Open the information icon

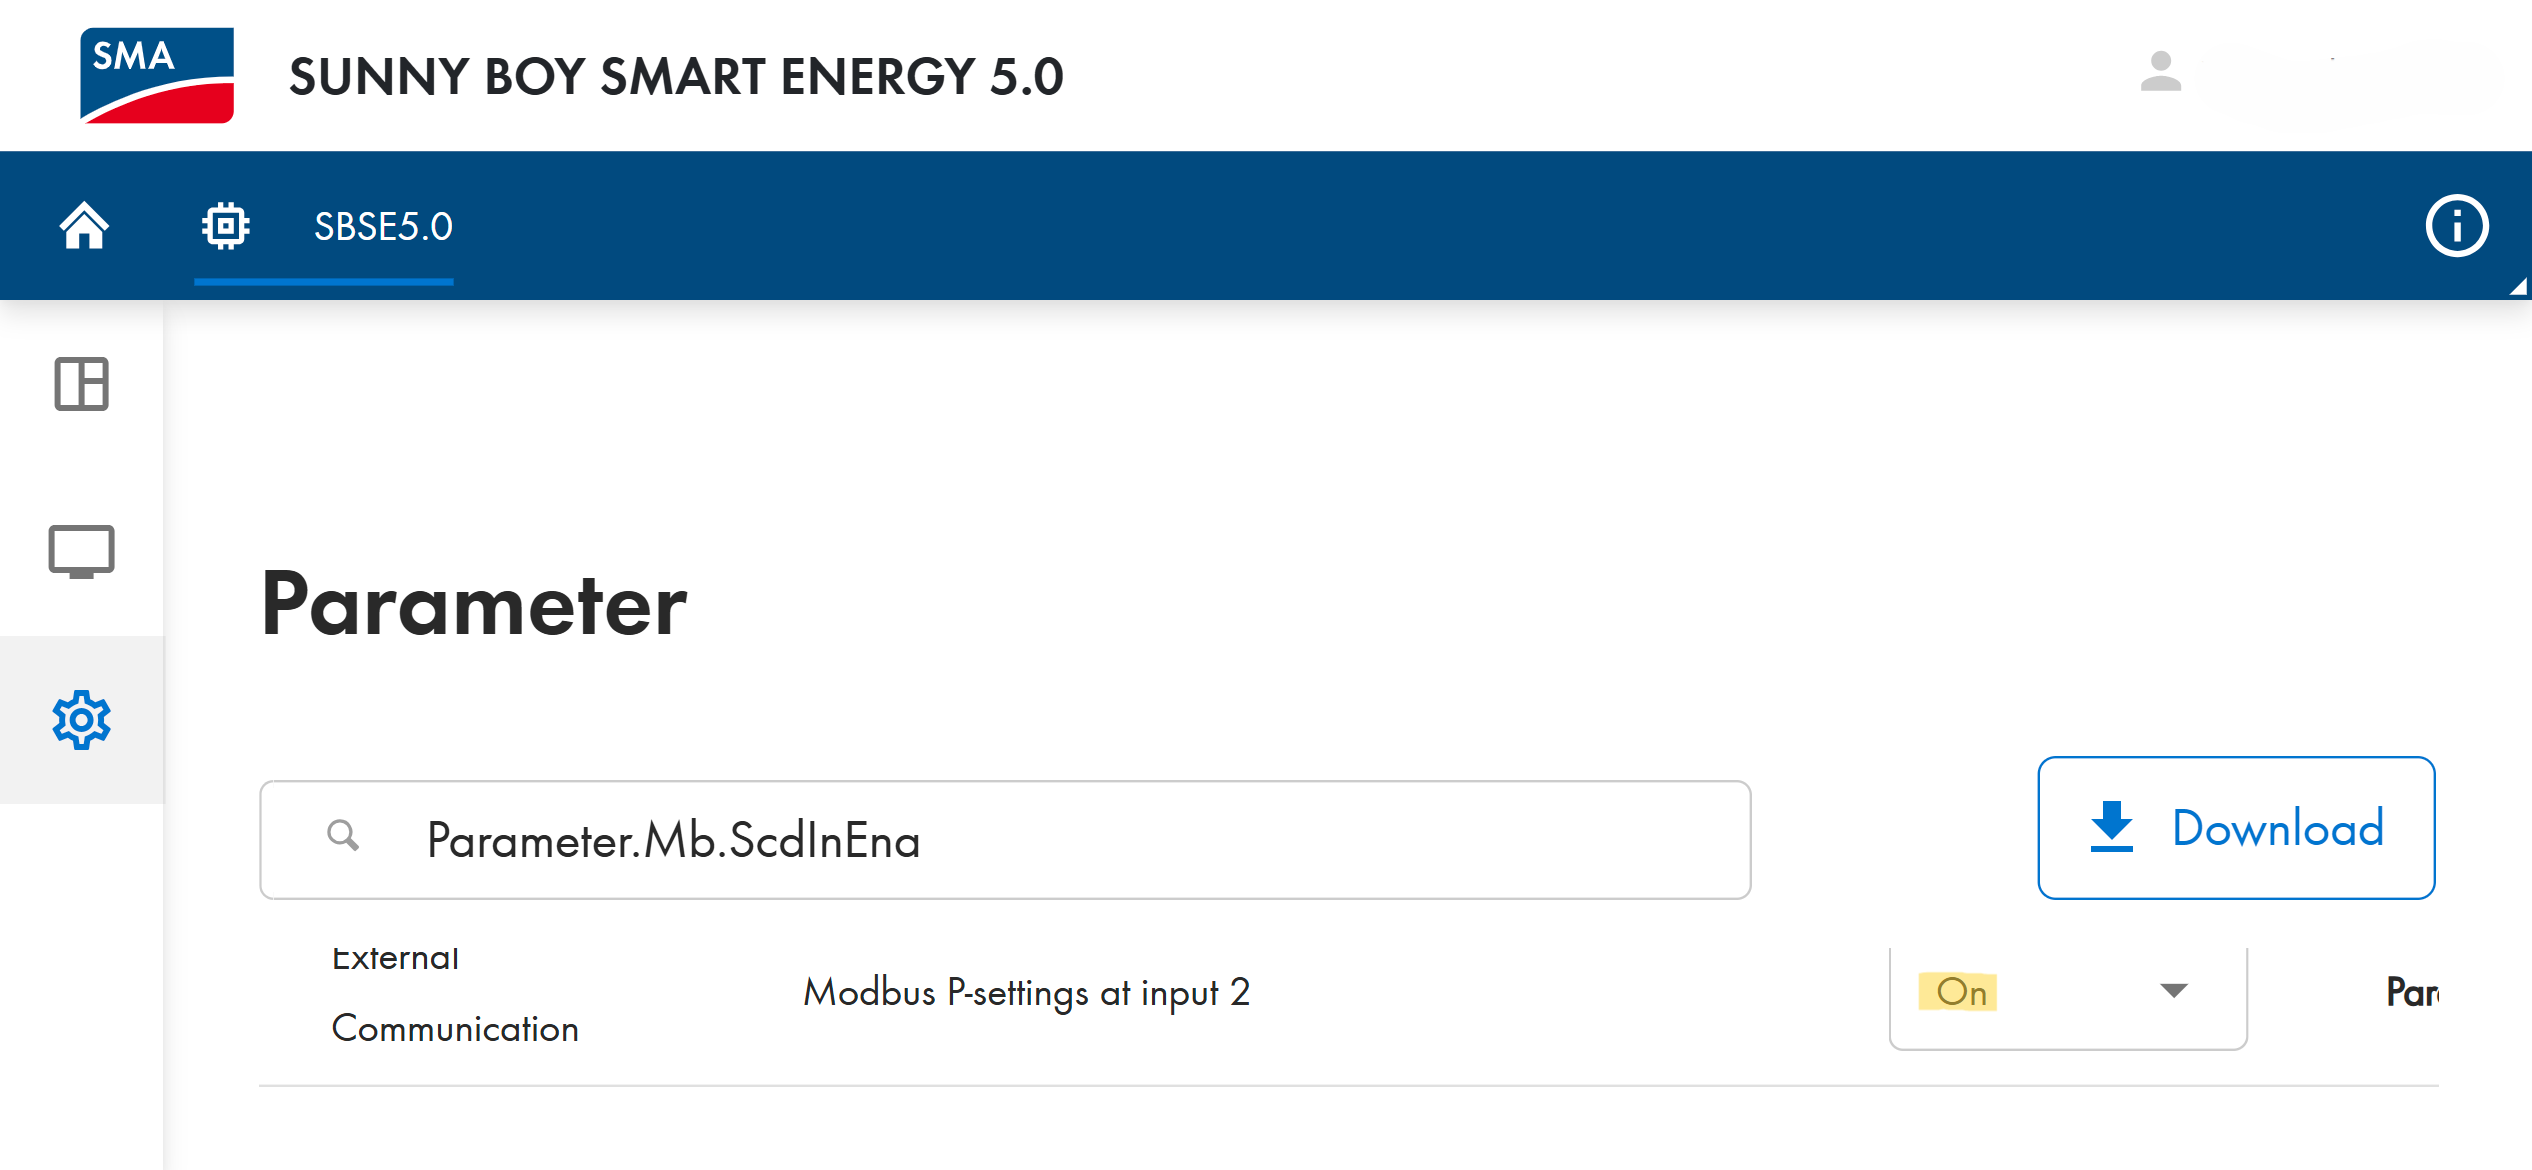[2456, 226]
